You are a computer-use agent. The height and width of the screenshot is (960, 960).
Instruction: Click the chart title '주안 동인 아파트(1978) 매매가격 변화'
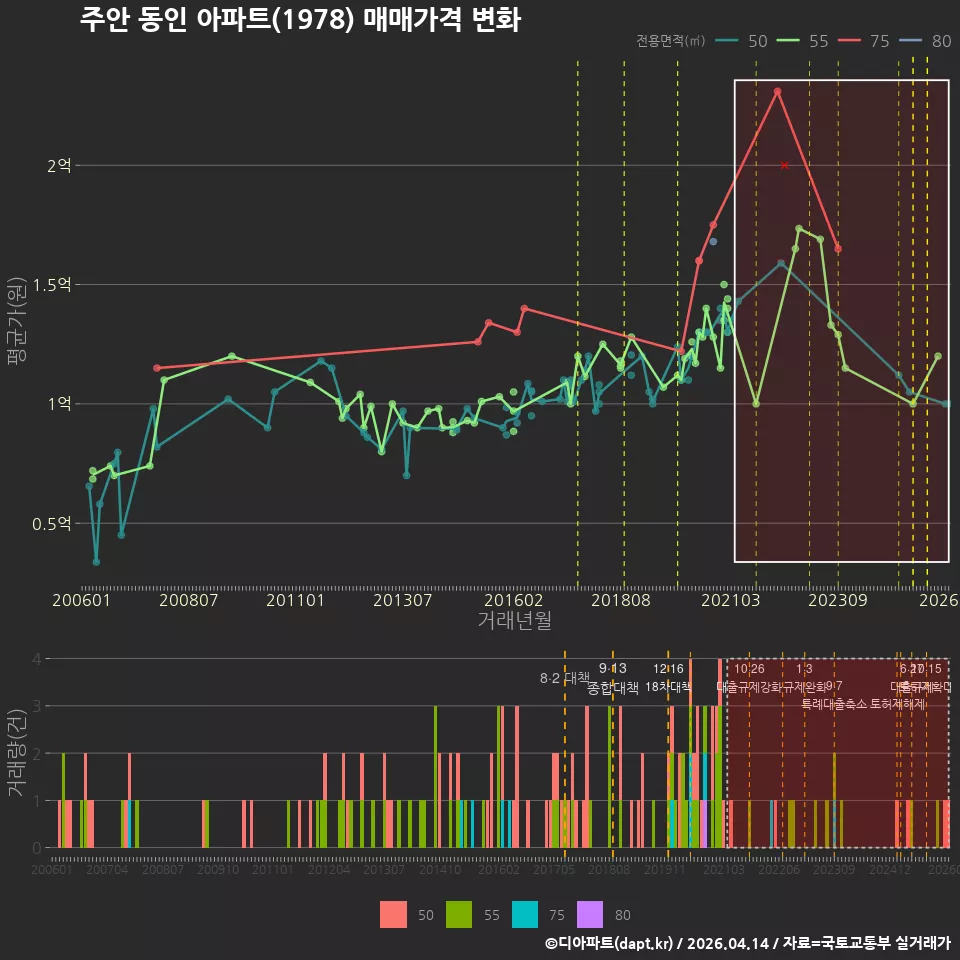coord(300,19)
